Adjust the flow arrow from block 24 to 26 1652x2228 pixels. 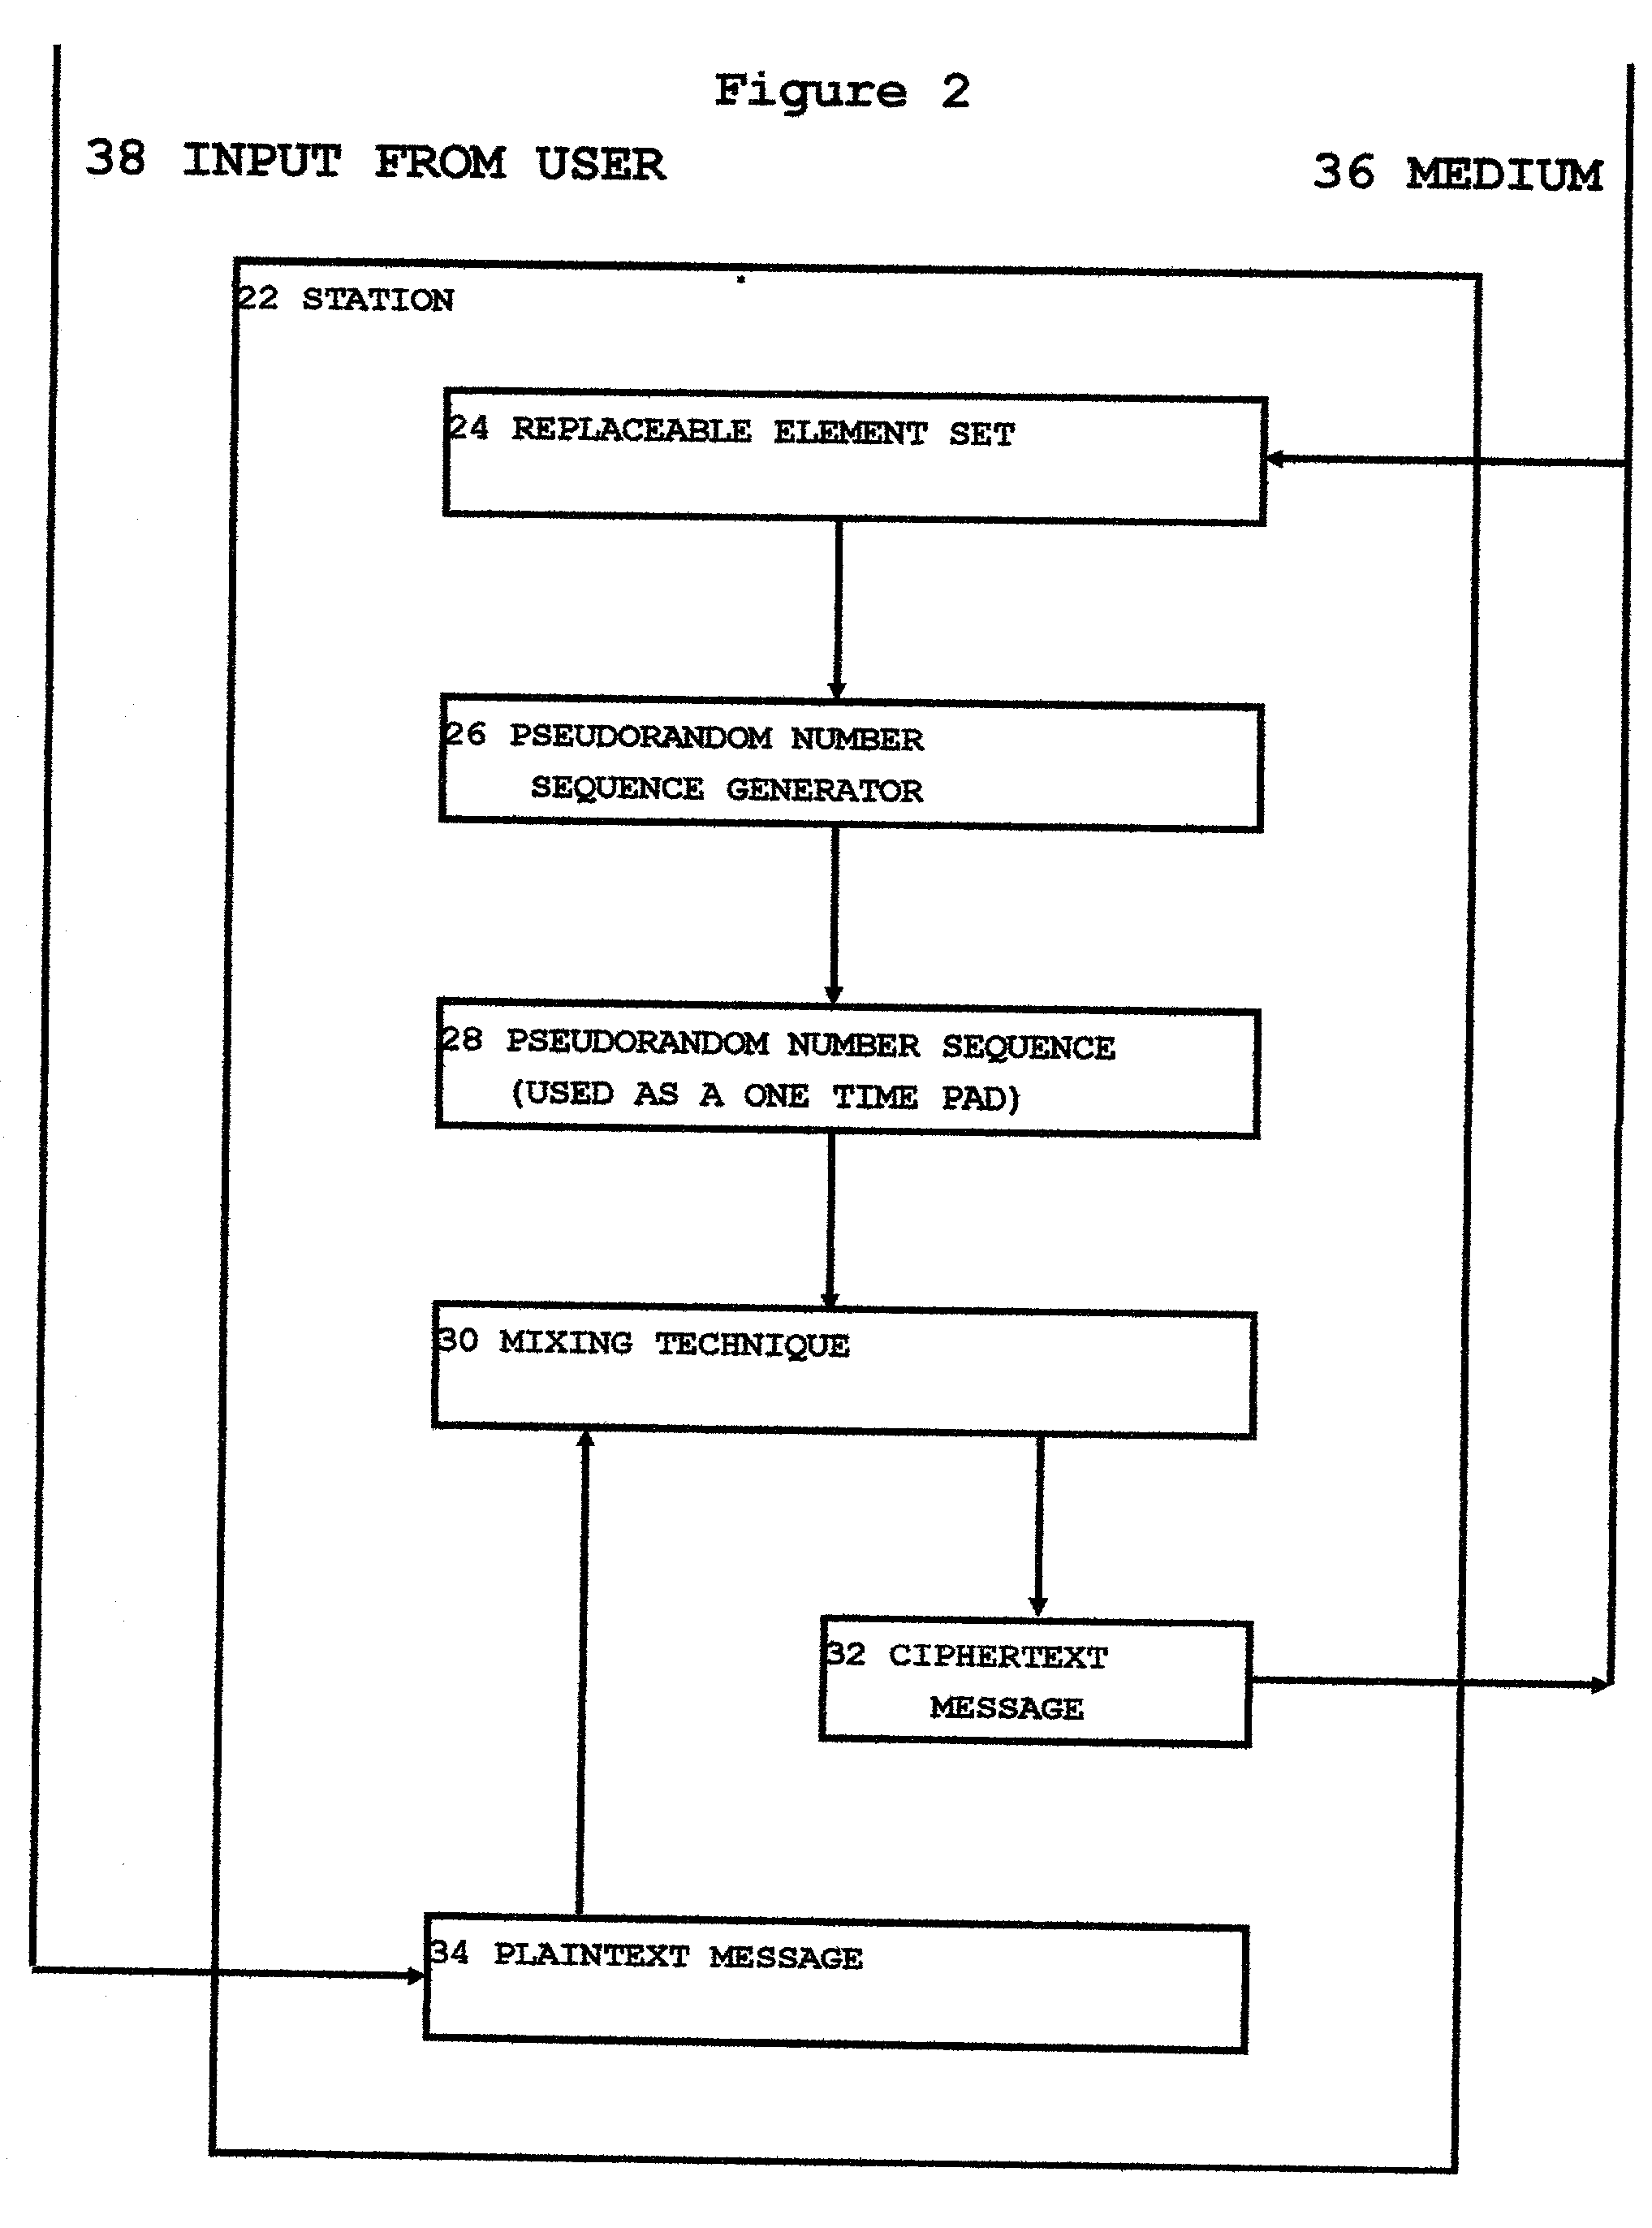tap(828, 590)
